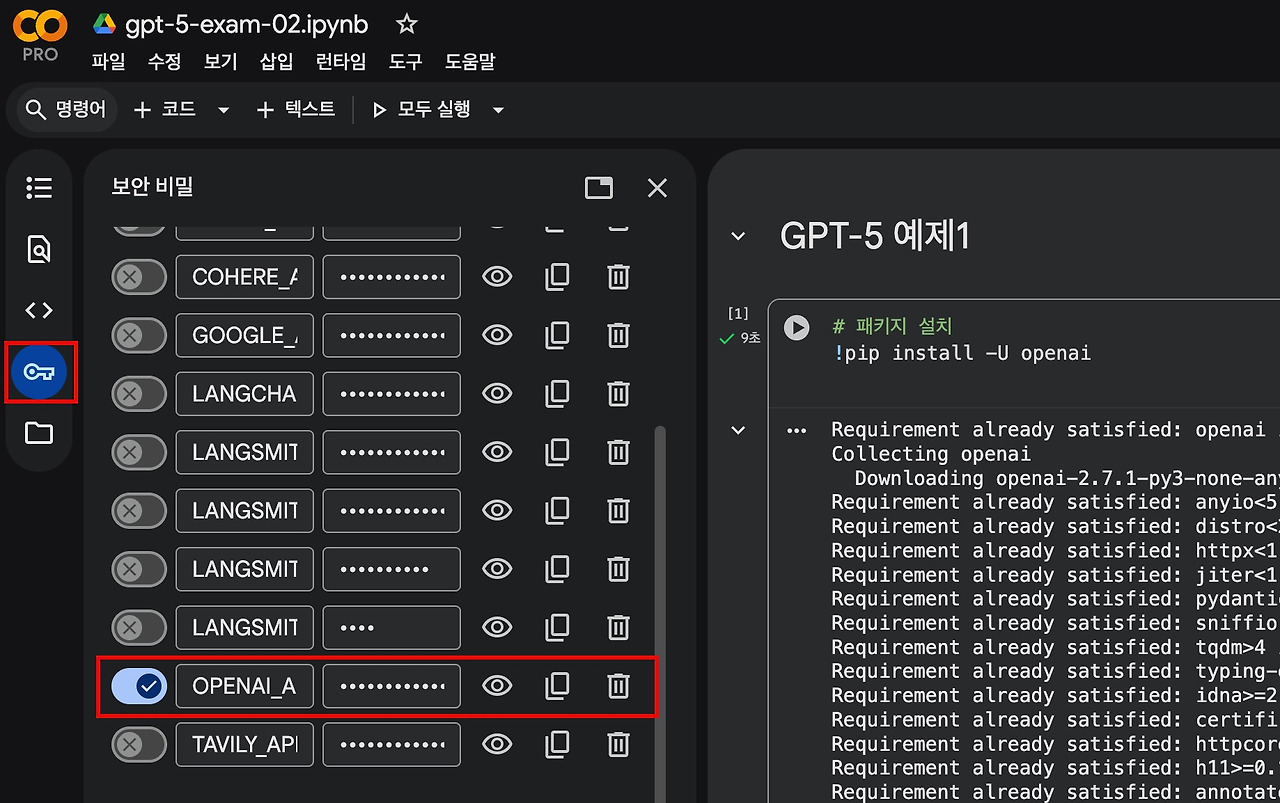
Task: Copy the TAVILY_API secret value
Action: click(557, 744)
